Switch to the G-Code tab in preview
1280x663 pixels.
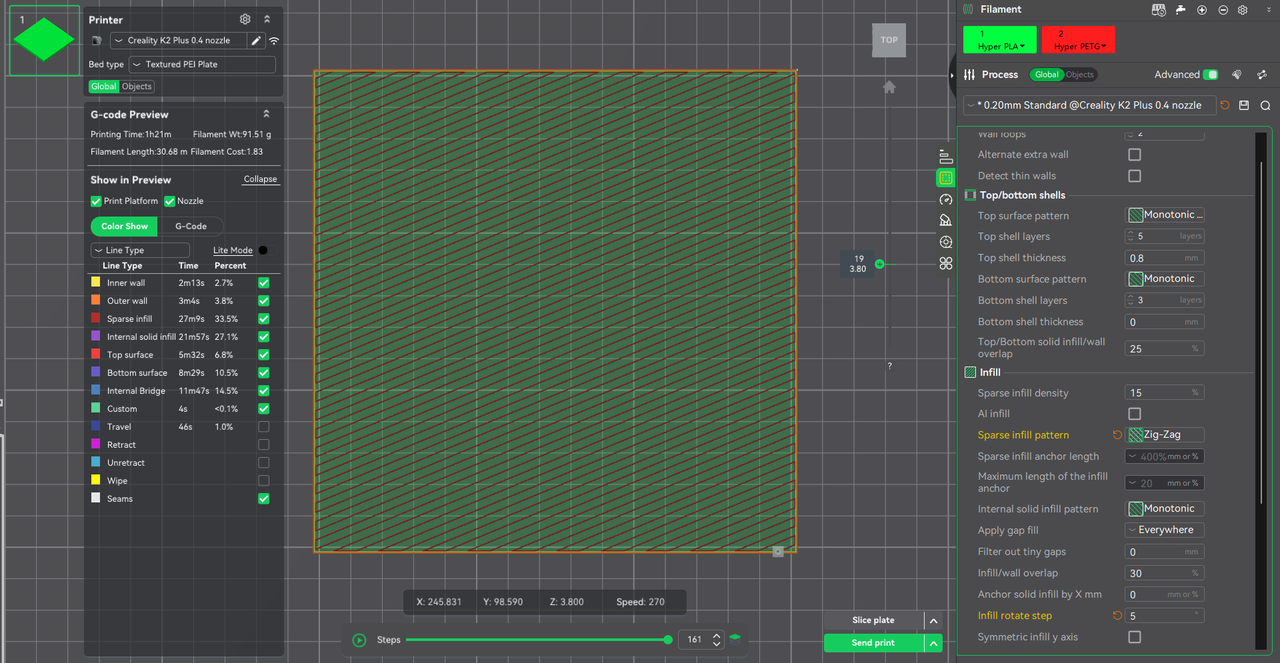(x=191, y=226)
